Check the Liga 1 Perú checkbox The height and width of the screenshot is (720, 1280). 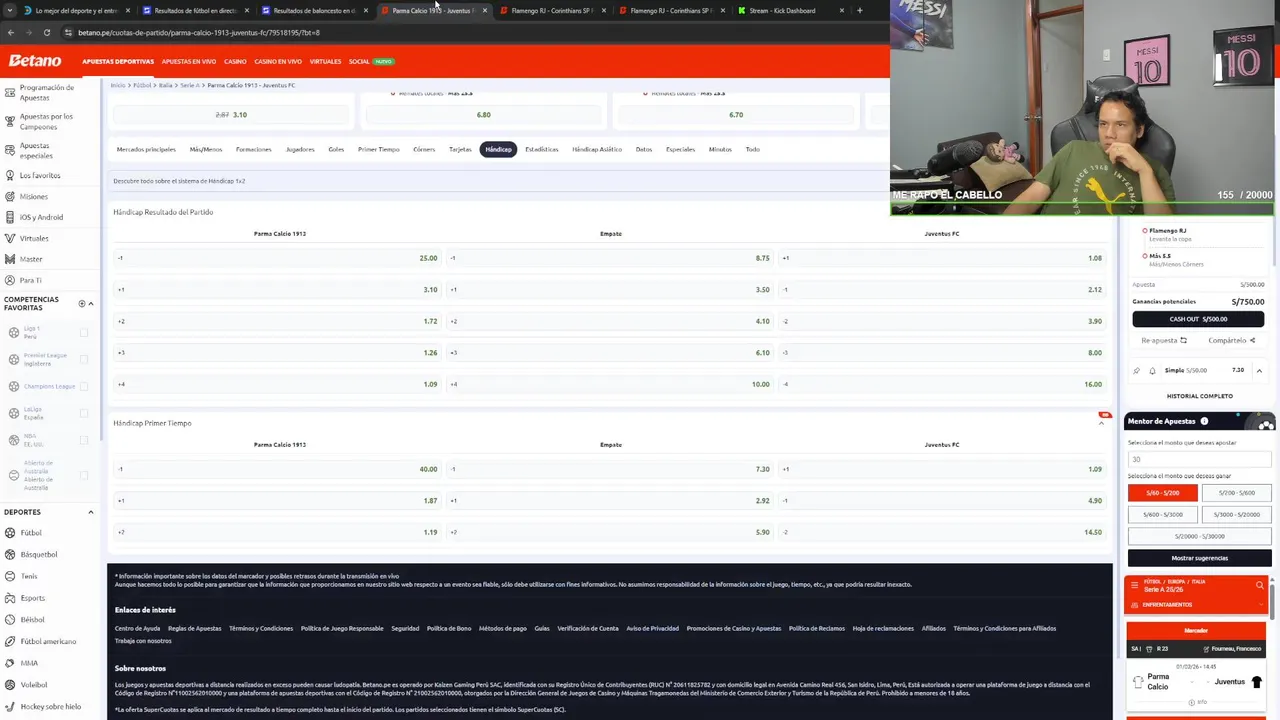coord(84,332)
